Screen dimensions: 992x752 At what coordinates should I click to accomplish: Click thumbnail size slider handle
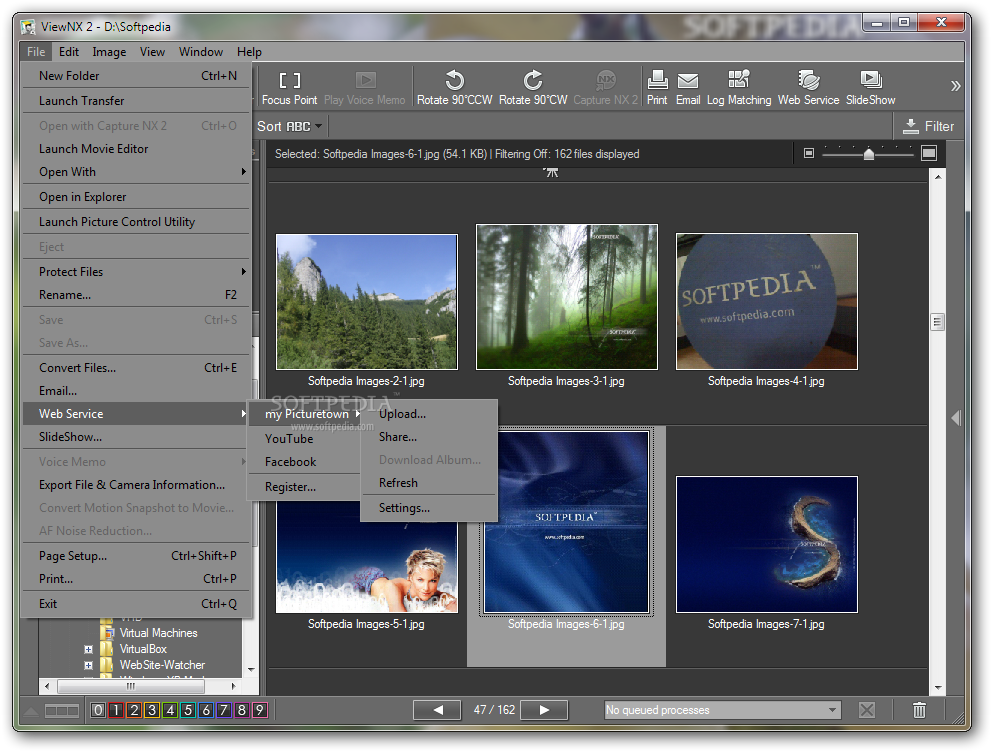coord(869,154)
